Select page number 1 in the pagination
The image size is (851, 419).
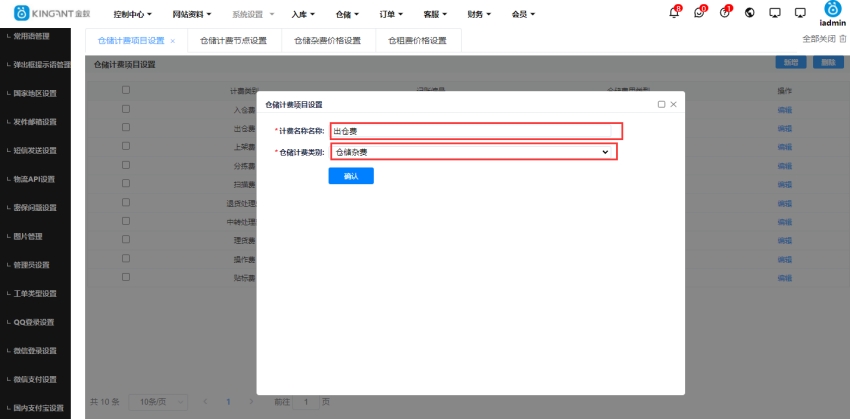click(x=228, y=402)
